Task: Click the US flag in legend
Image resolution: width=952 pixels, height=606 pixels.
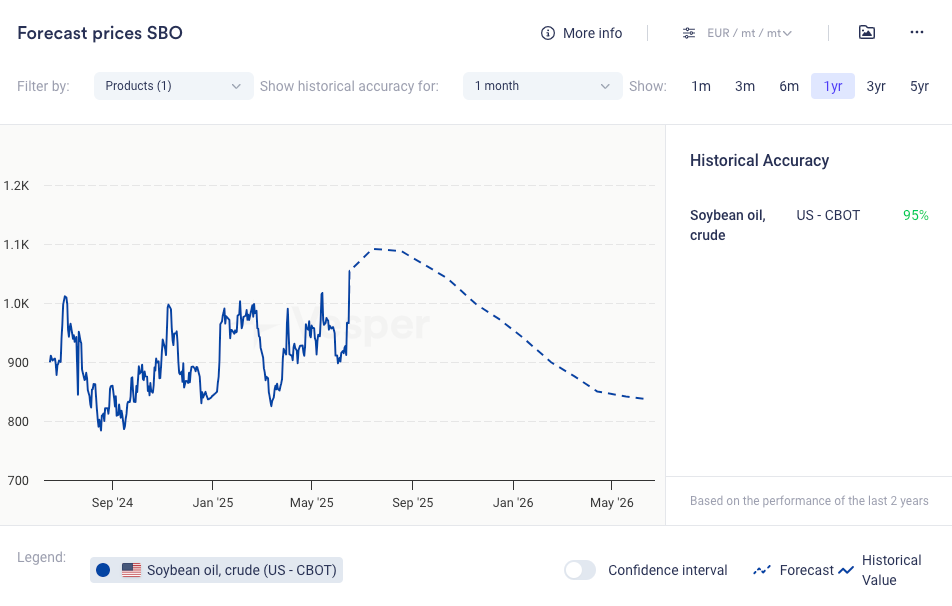Action: click(x=131, y=570)
